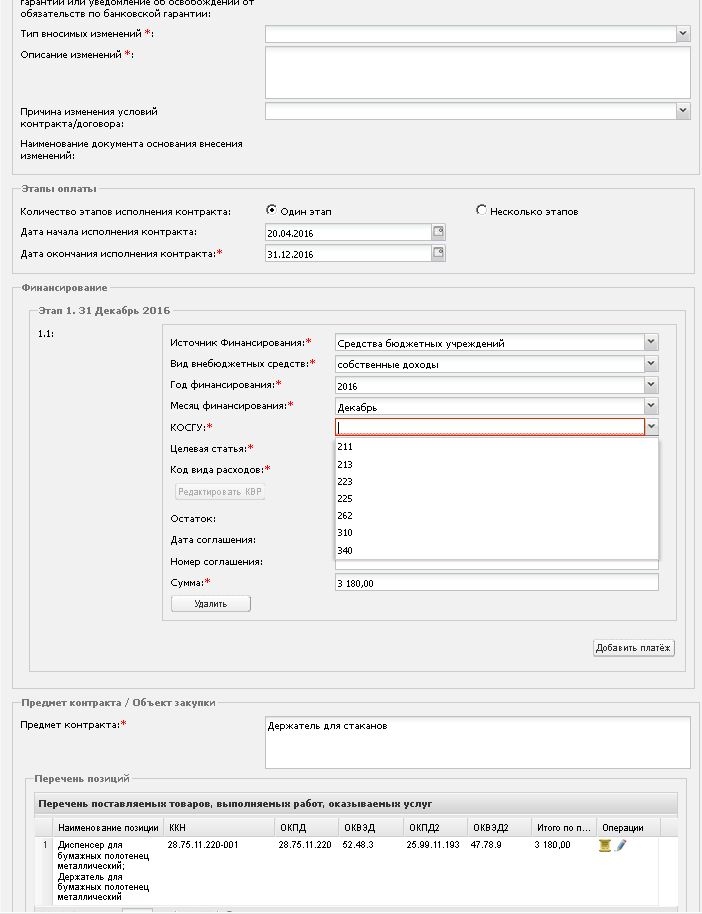Click the '3 180,00' total cell in table
Viewport: 702px width, 914px height.
(x=553, y=845)
